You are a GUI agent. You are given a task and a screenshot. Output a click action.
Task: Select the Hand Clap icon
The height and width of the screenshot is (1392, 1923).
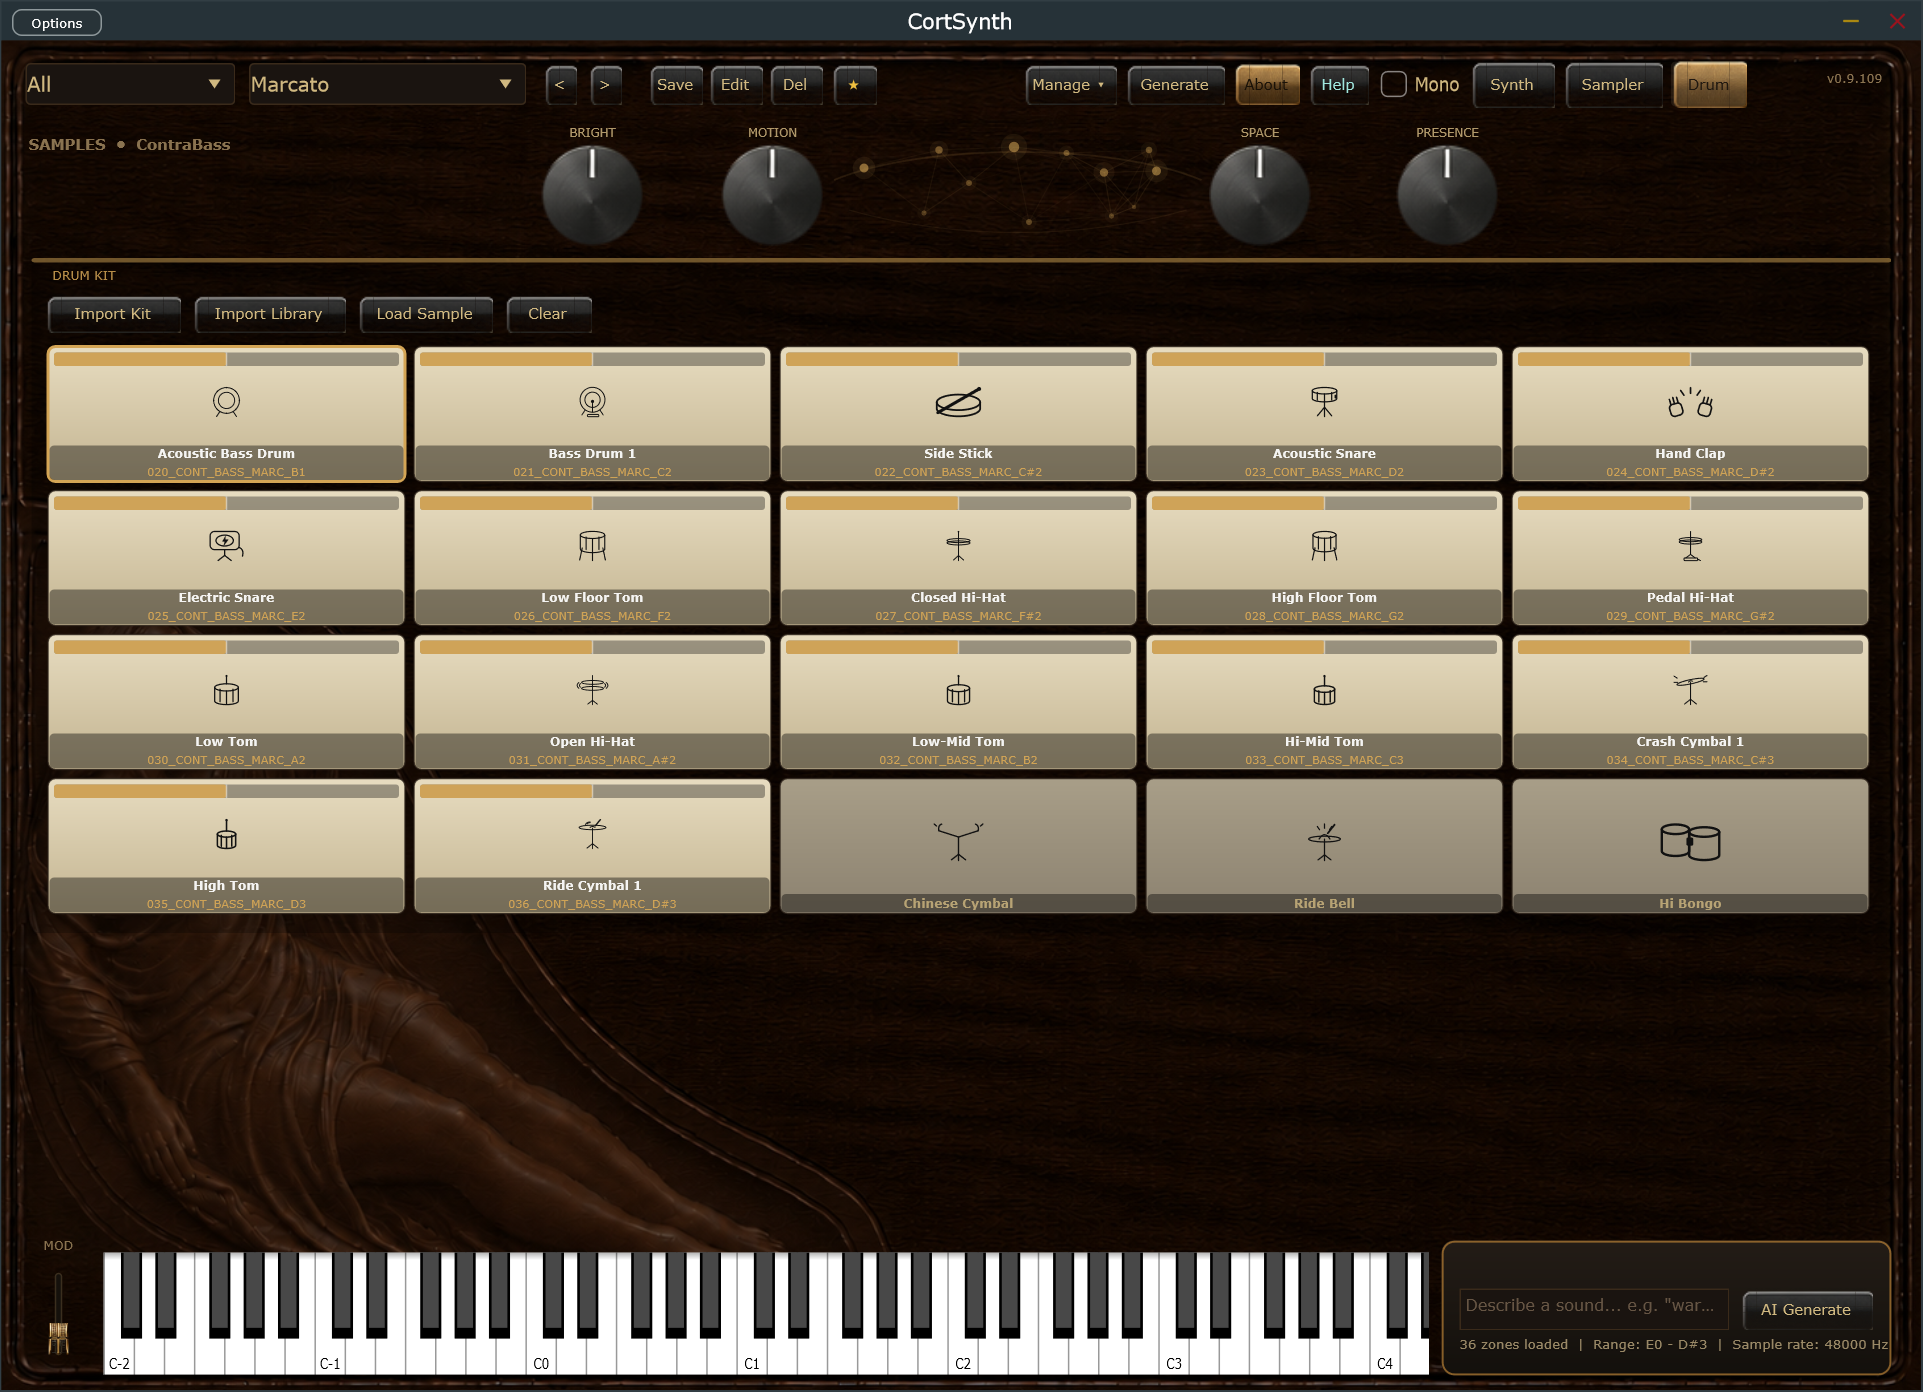click(x=1690, y=402)
